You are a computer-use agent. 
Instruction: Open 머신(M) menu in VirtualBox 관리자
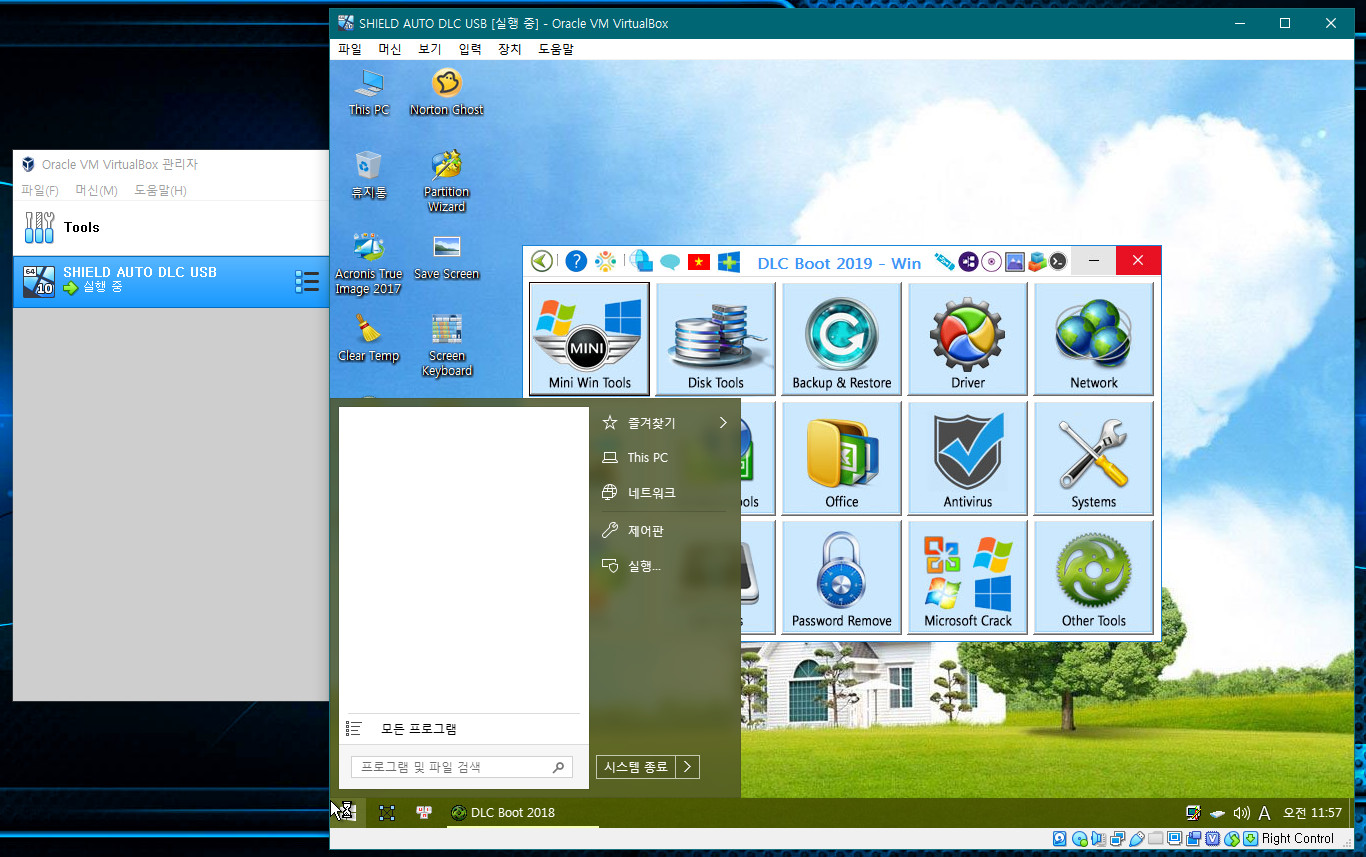tap(97, 190)
